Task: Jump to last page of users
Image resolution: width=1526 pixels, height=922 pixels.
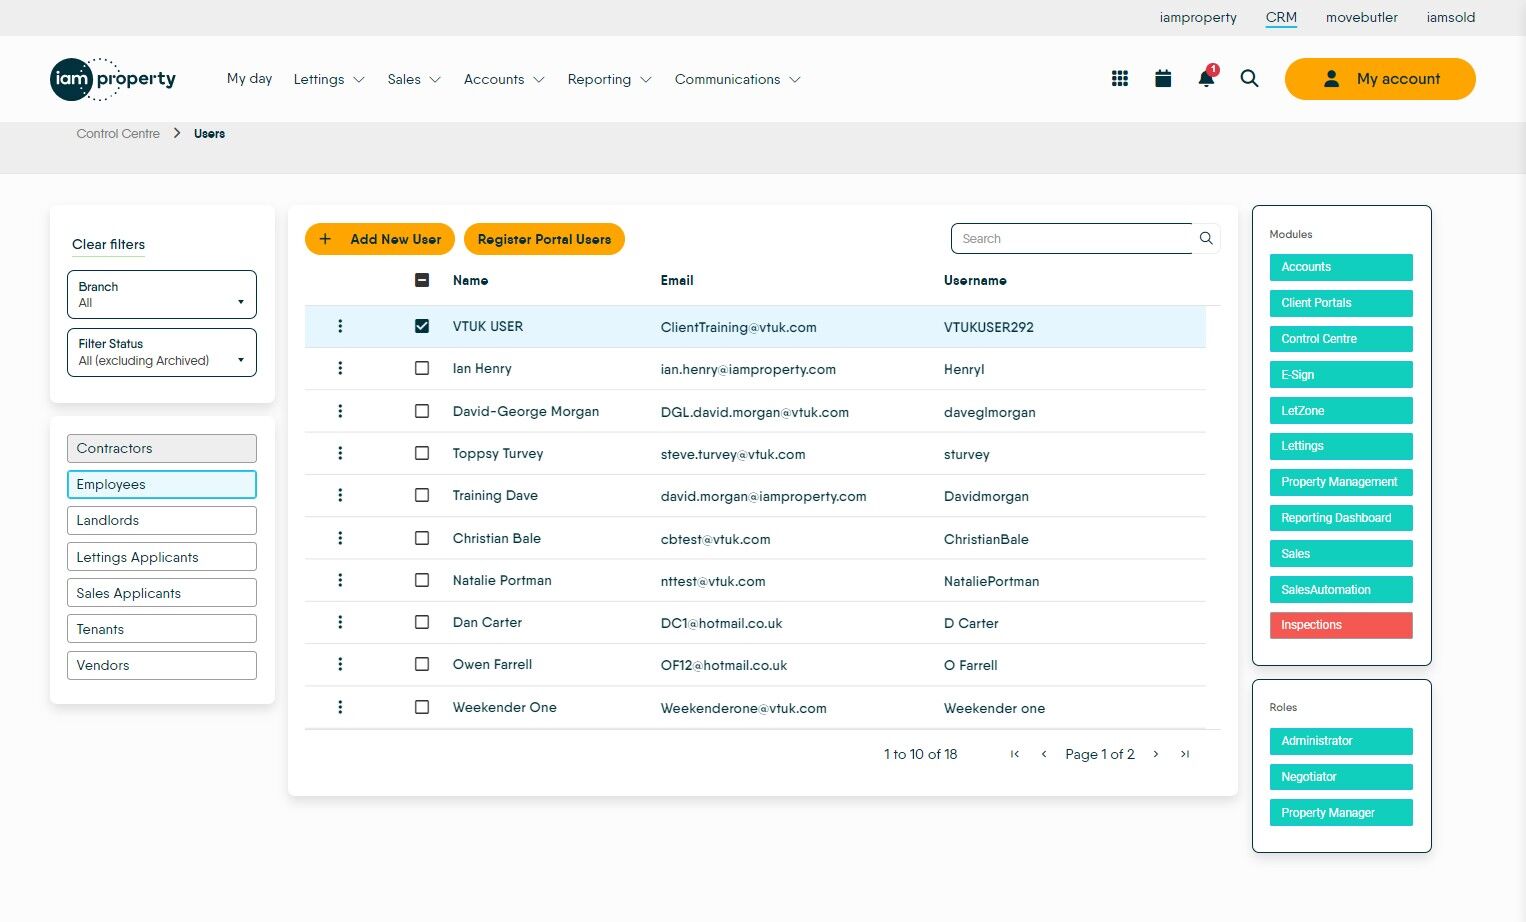Action: (x=1185, y=754)
